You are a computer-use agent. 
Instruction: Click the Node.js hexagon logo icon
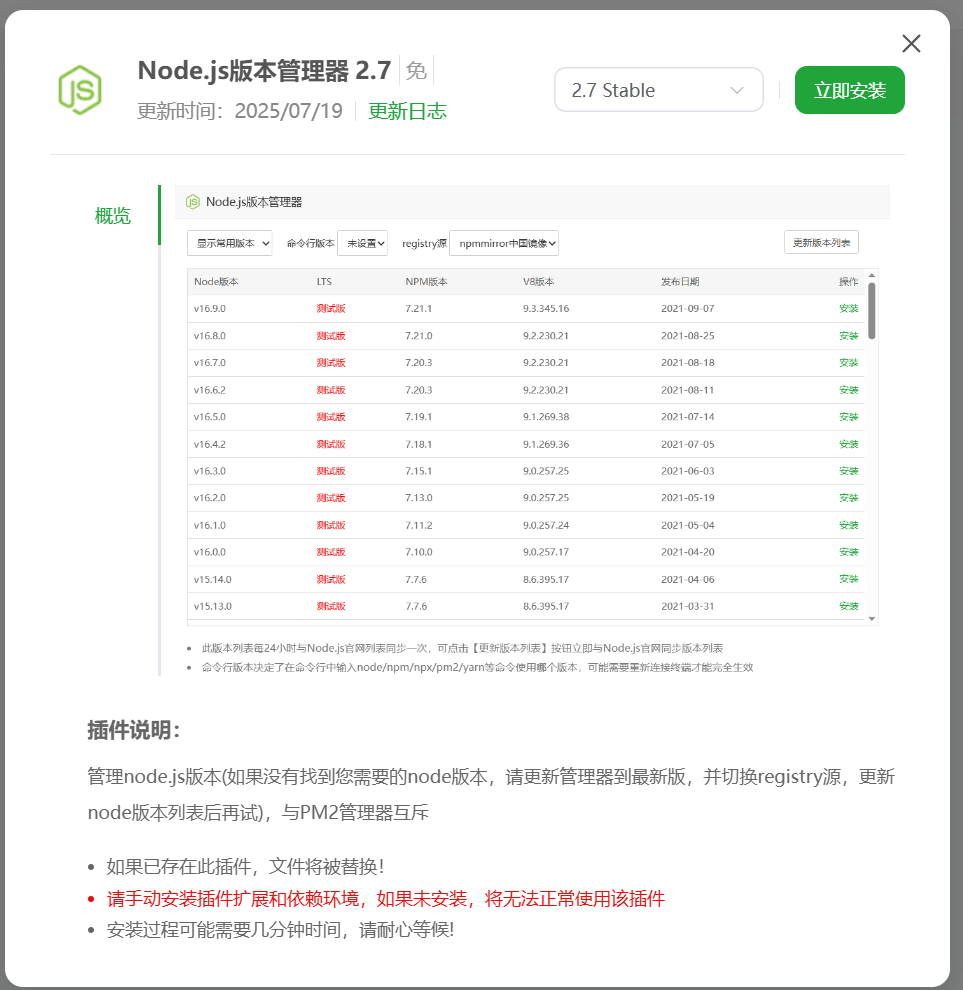pos(79,90)
